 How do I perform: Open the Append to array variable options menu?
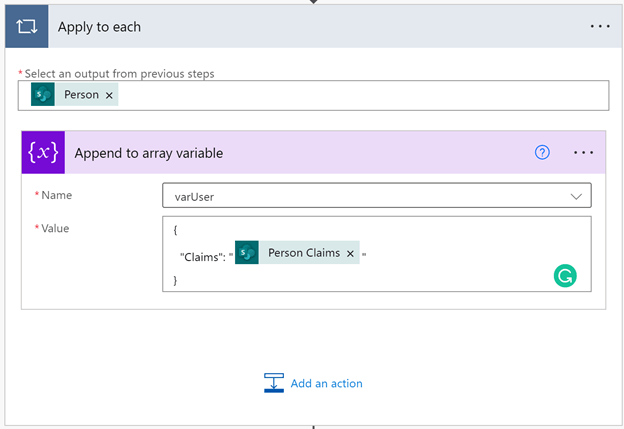click(x=583, y=152)
